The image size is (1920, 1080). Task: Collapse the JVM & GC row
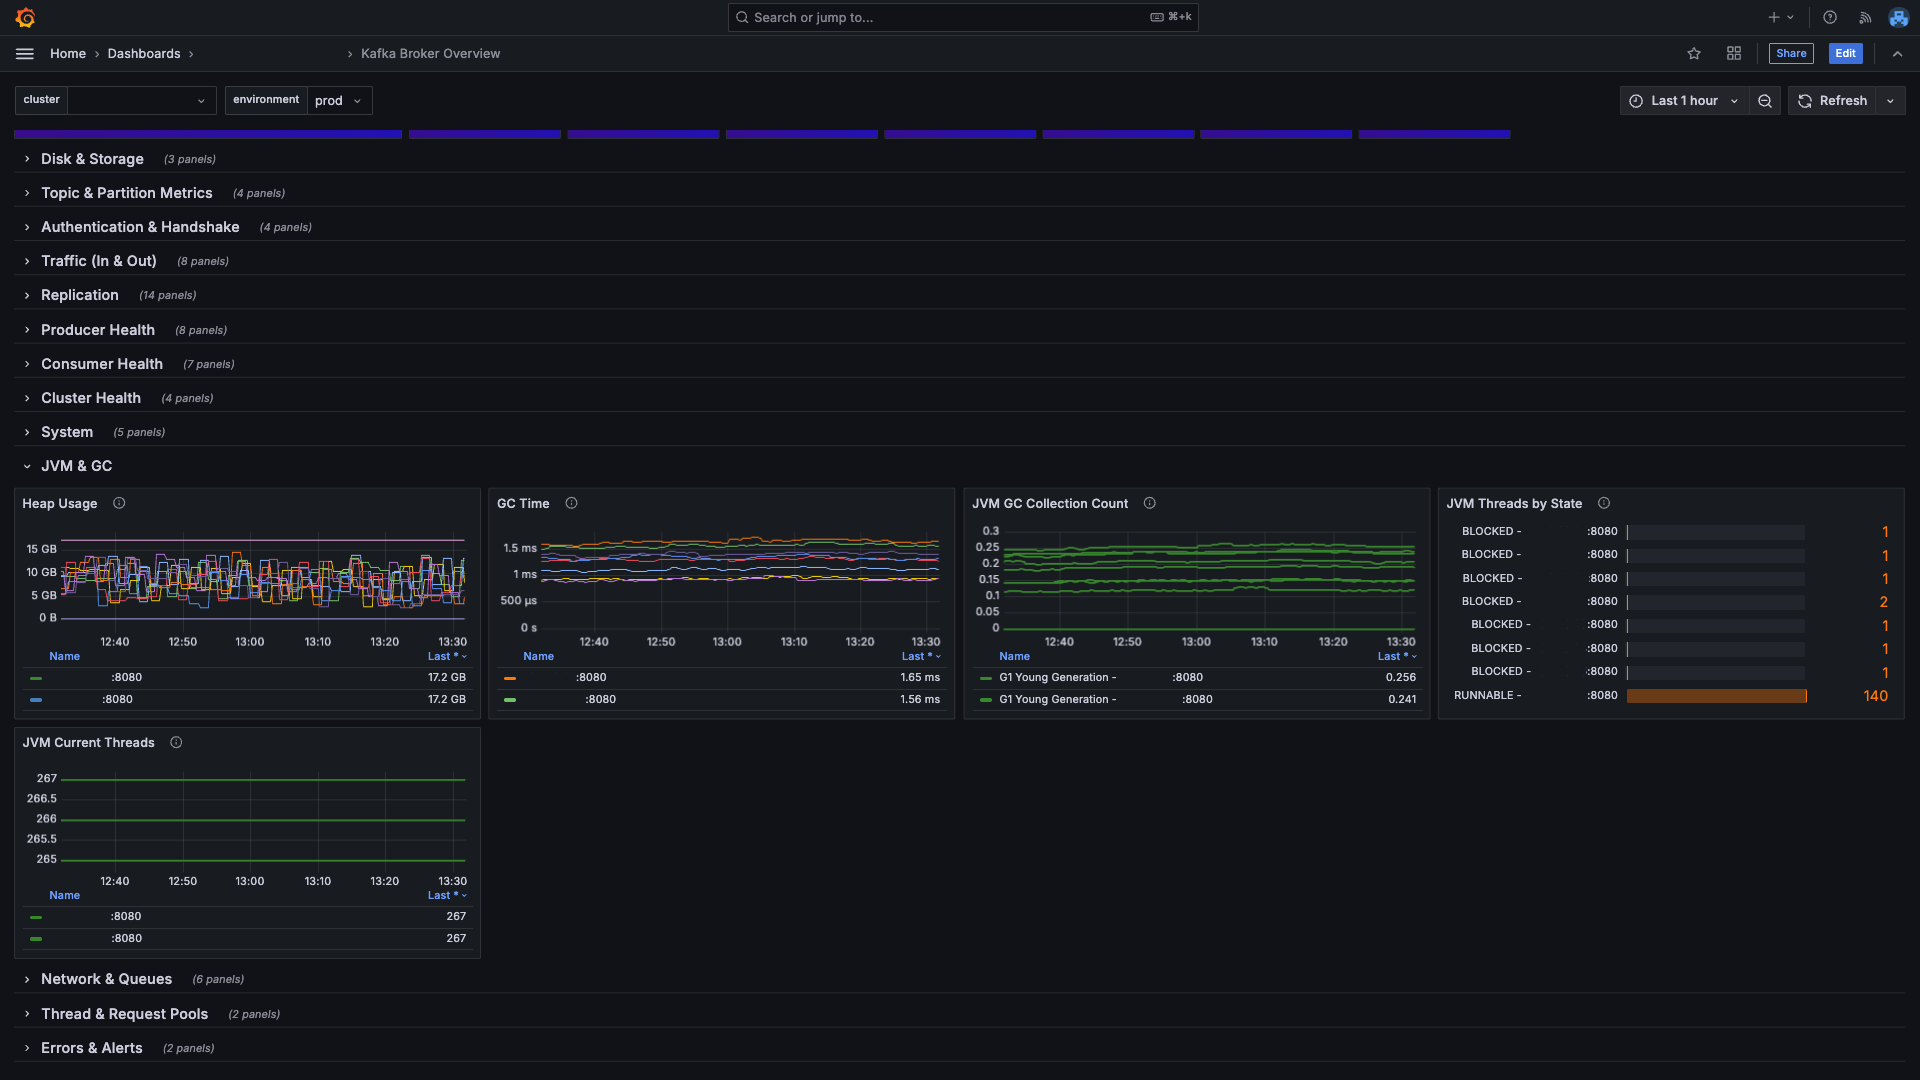coord(76,466)
